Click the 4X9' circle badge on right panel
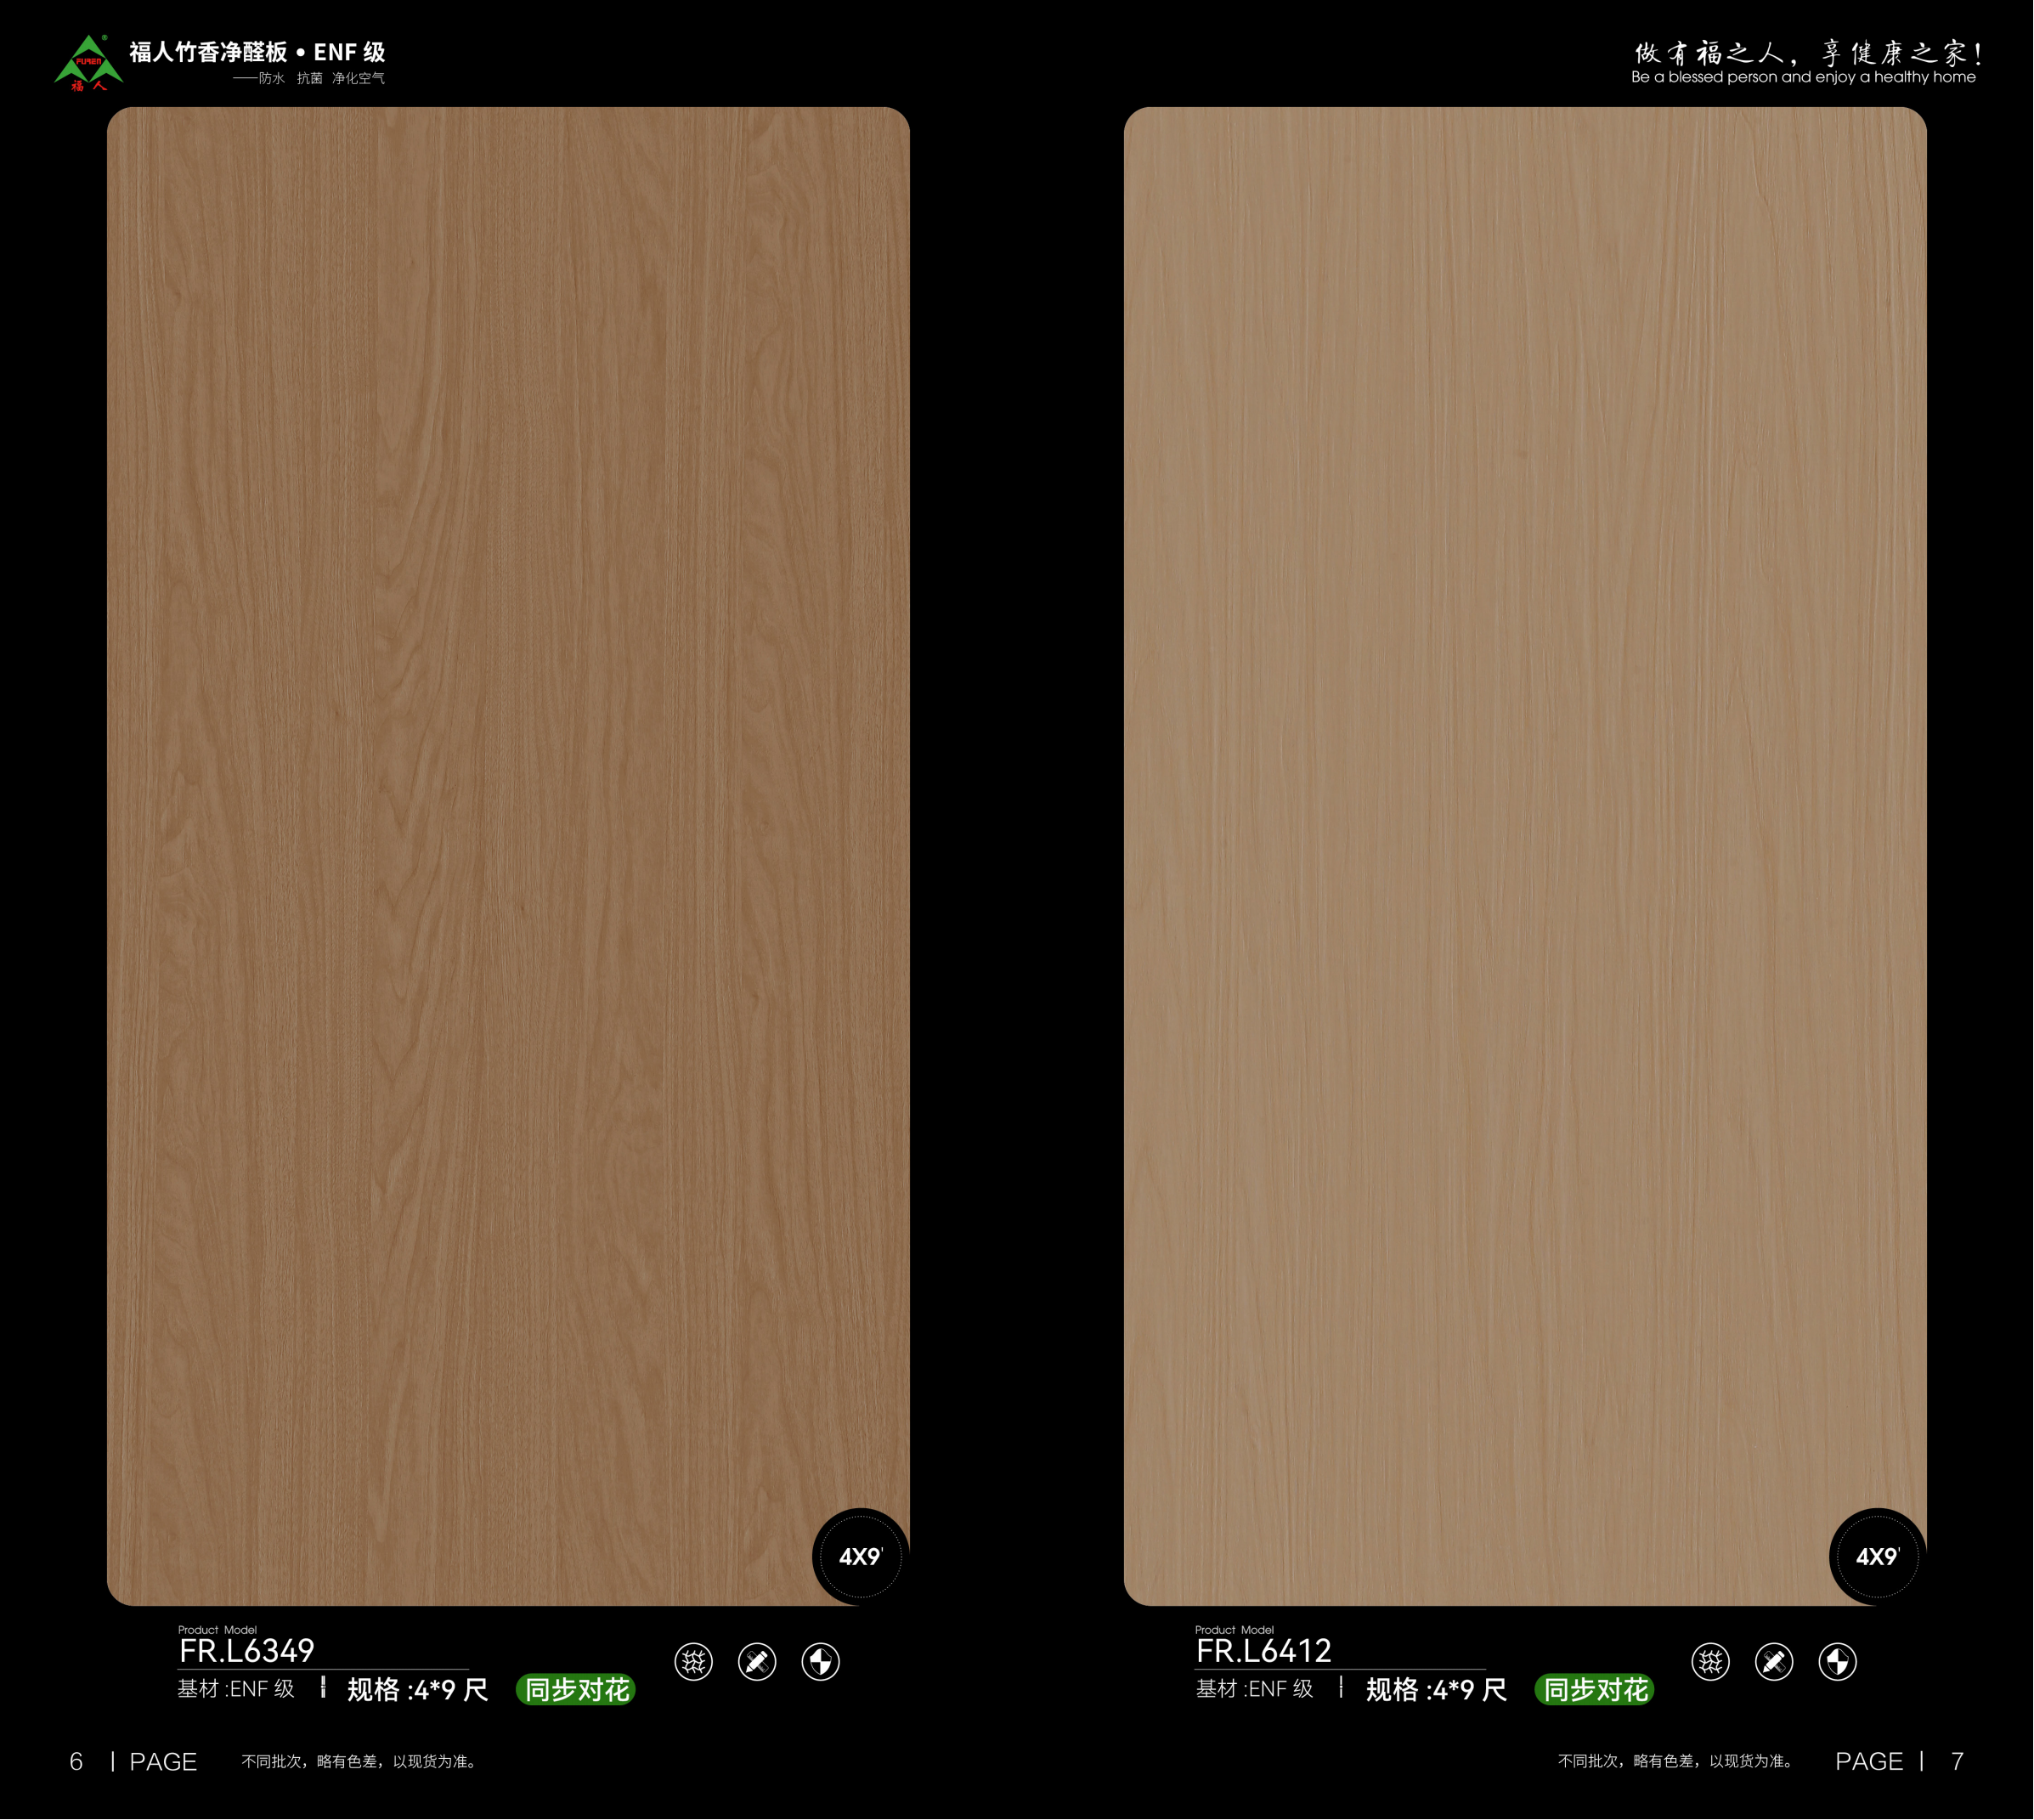This screenshot has width=2034, height=1820. 1877,1557
